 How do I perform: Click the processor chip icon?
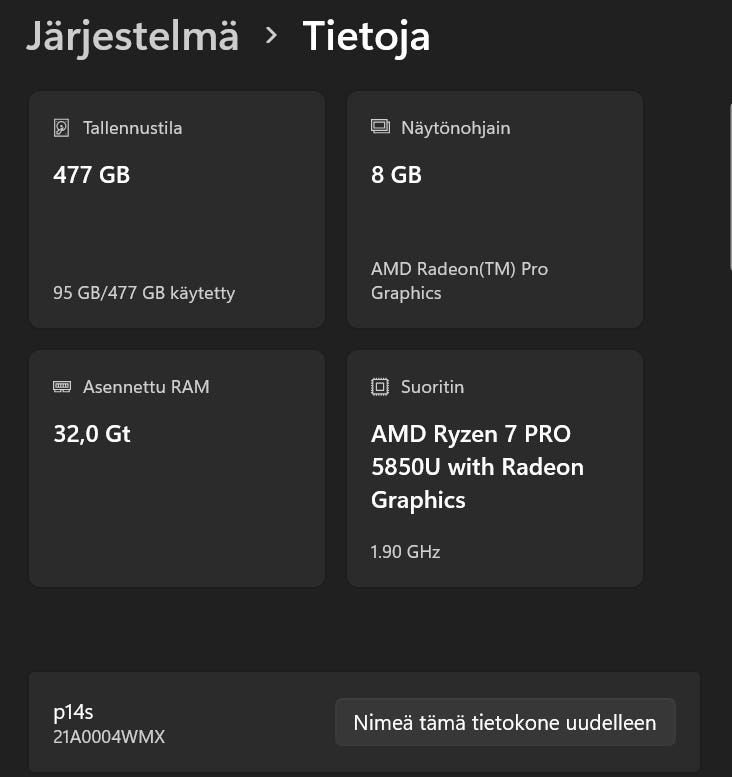pyautogui.click(x=380, y=386)
